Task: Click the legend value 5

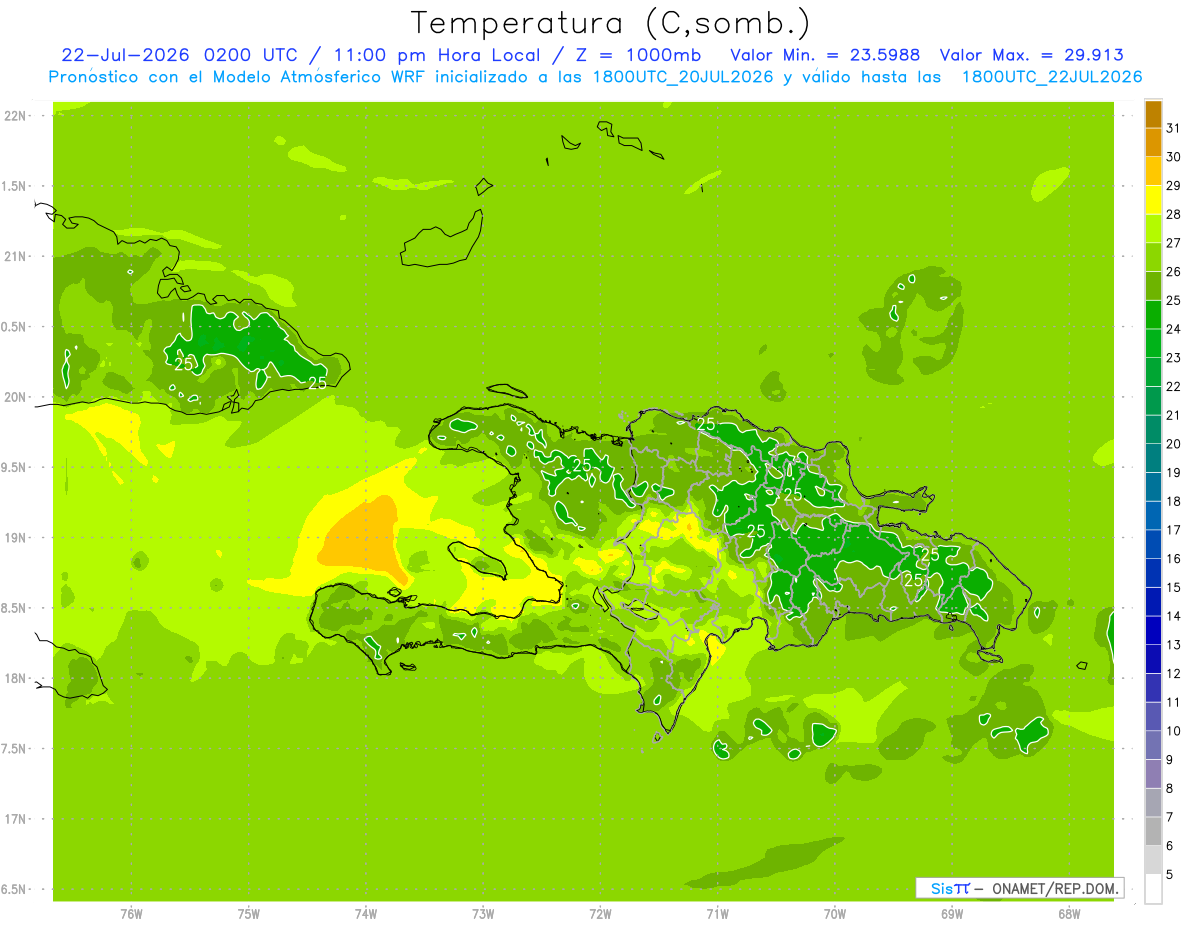Action: pyautogui.click(x=1170, y=874)
